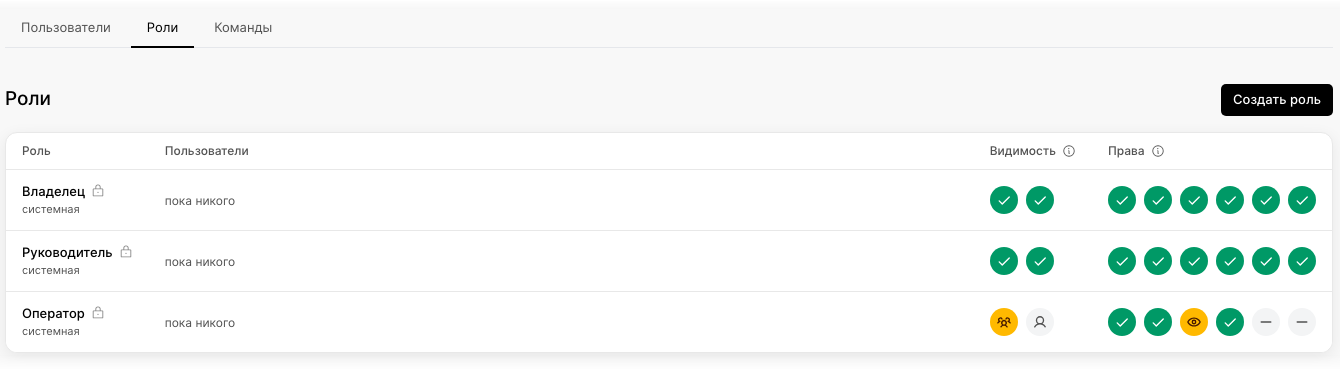Switch to the Команды tab
The image size is (1340, 370).
tap(243, 27)
